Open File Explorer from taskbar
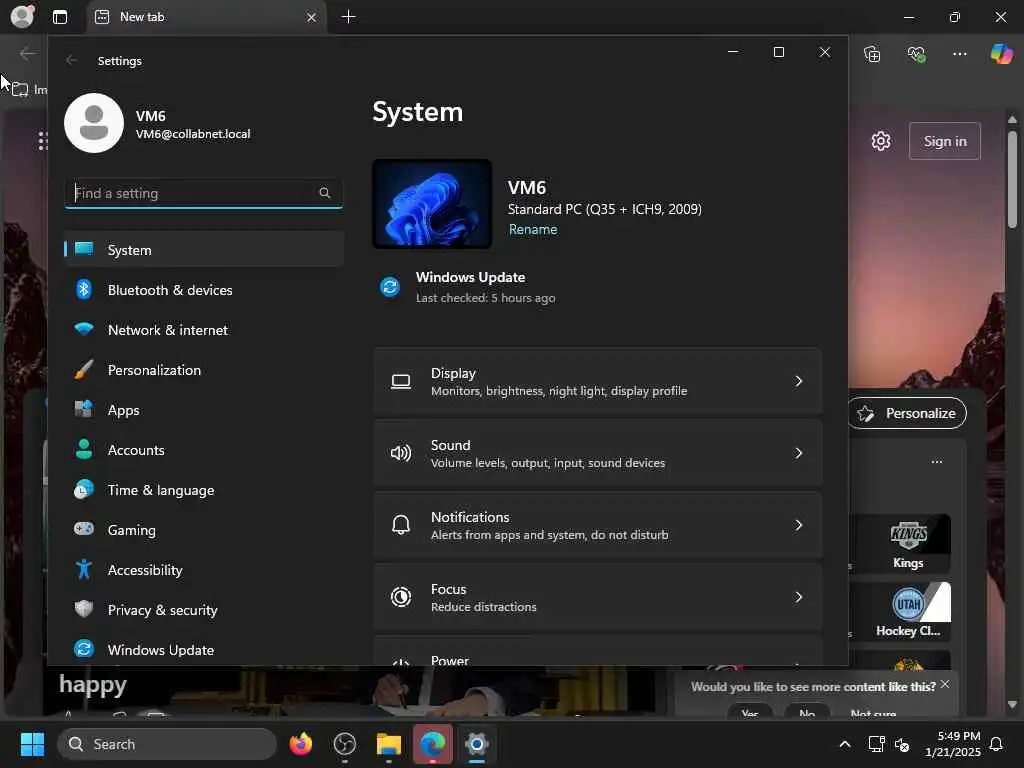 click(389, 744)
